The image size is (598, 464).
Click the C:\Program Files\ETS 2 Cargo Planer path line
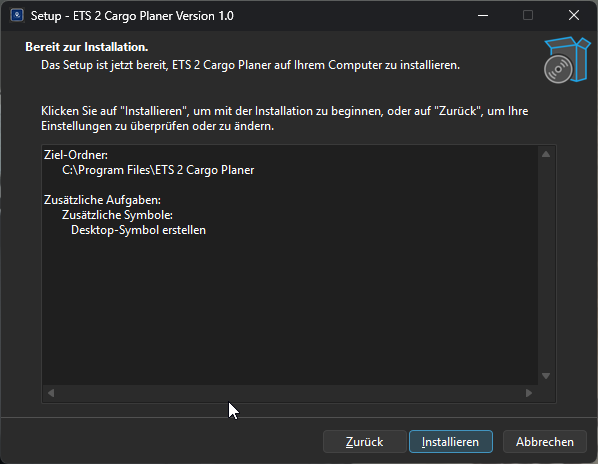click(x=158, y=170)
